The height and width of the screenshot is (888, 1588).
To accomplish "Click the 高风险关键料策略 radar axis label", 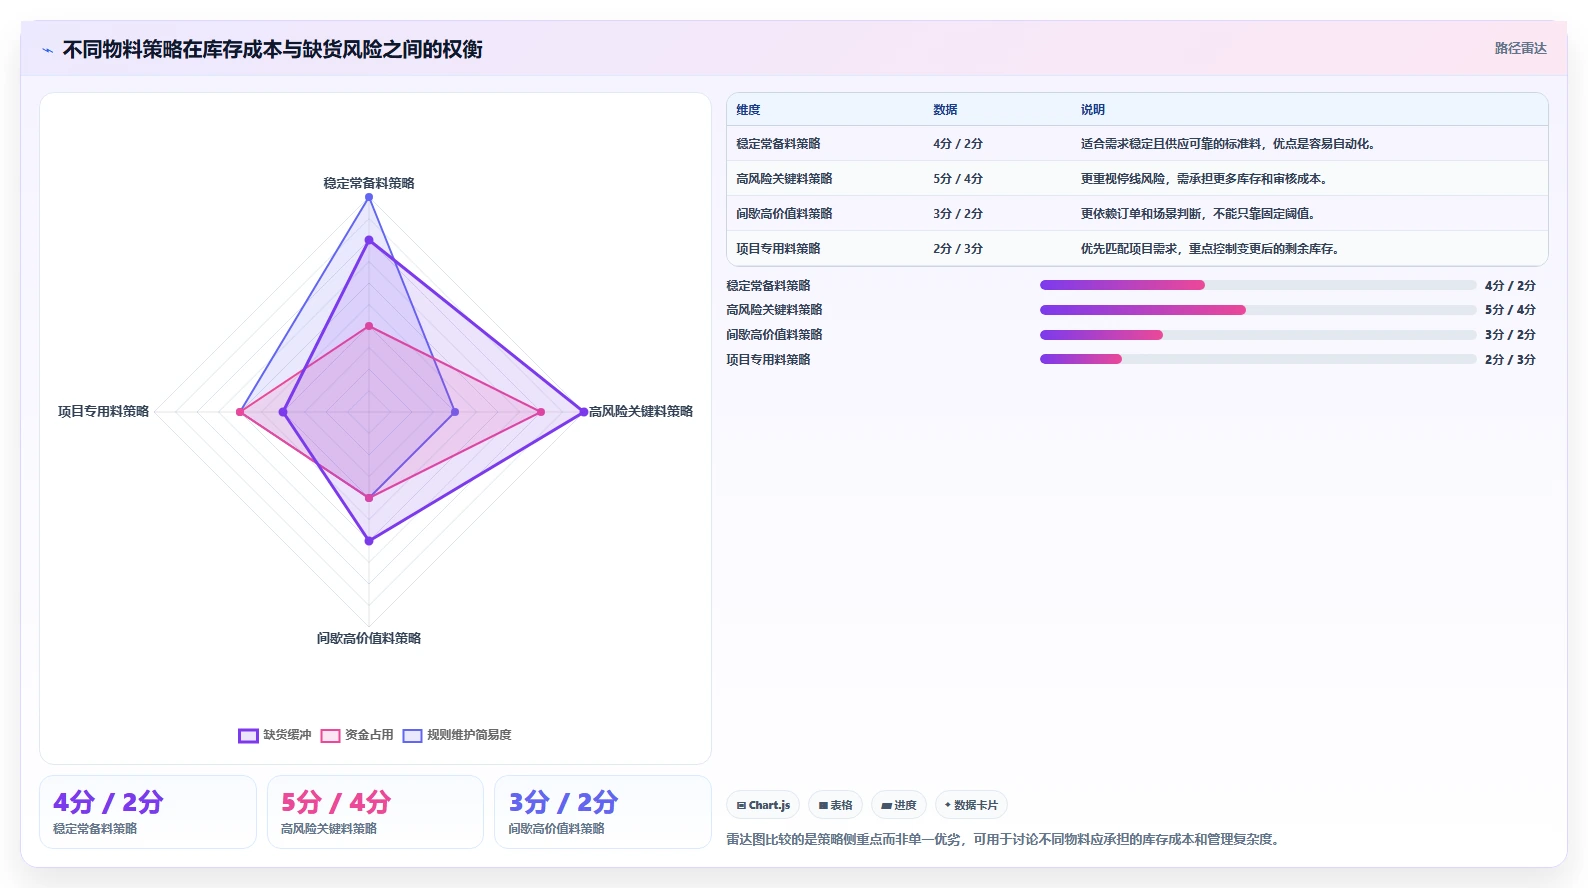I will coord(641,411).
